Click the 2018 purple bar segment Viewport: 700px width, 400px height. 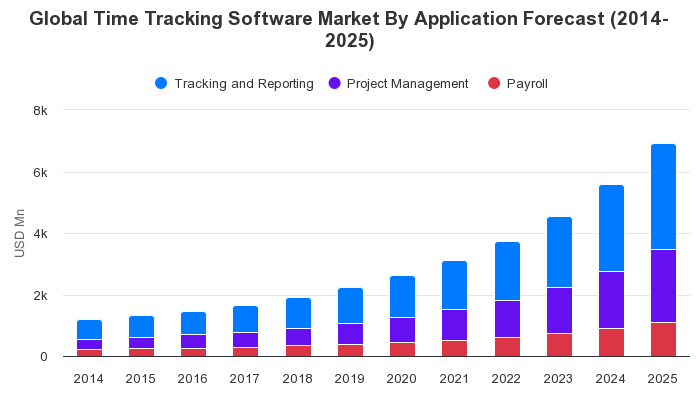[x=298, y=337]
